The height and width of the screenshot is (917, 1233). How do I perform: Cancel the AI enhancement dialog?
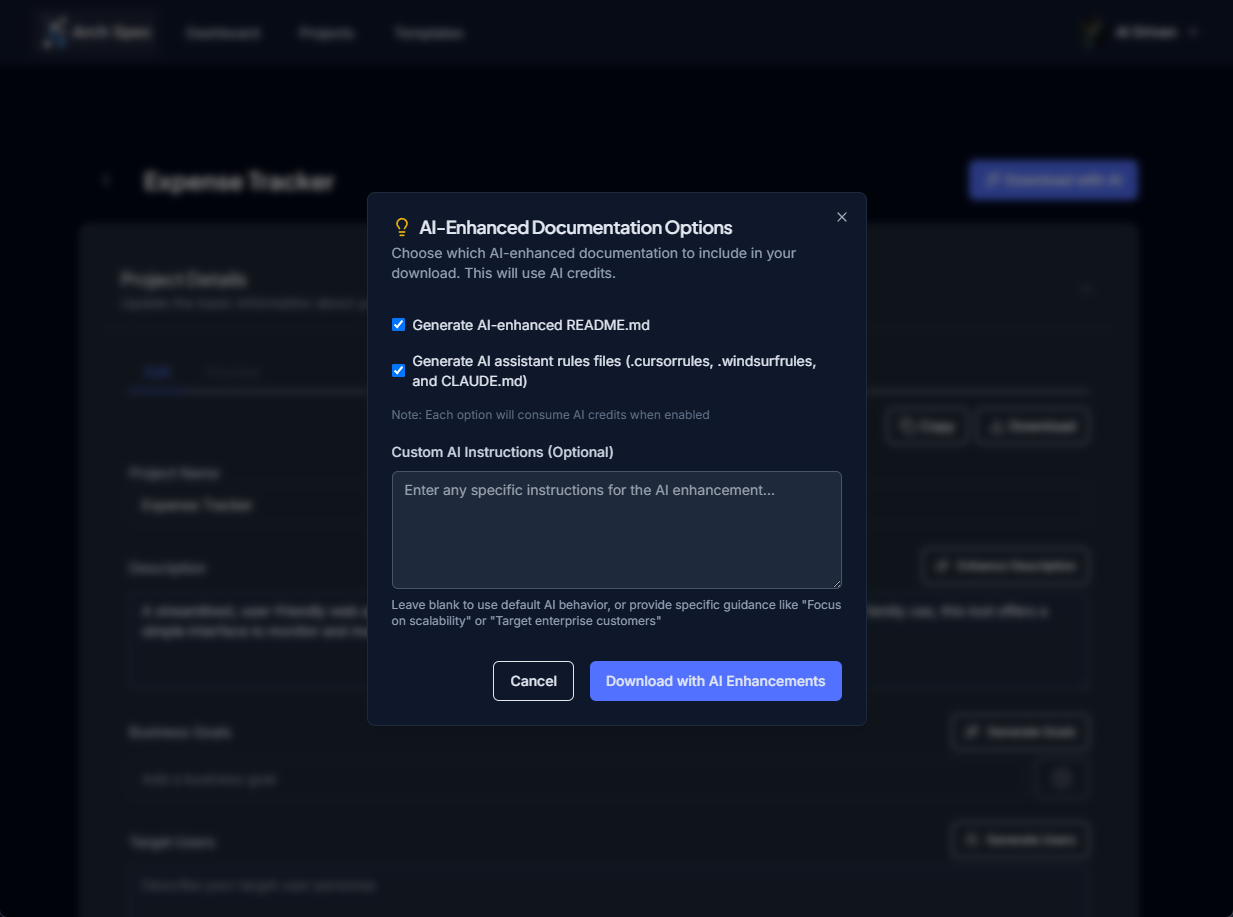(x=533, y=681)
